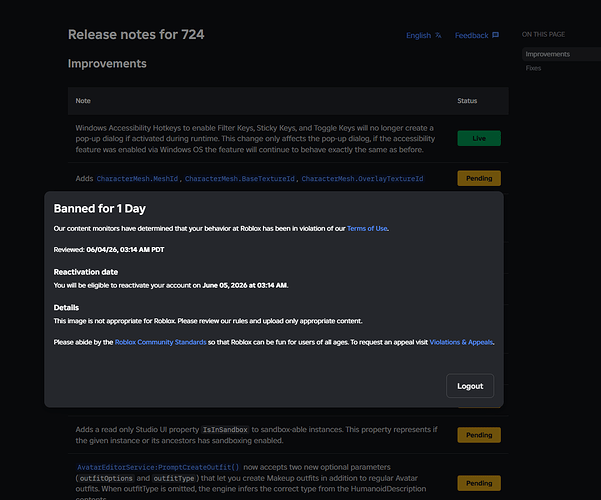This screenshot has width=601, height=500.
Task: Click the 'Details' heading in the dialog
Action: 66,308
